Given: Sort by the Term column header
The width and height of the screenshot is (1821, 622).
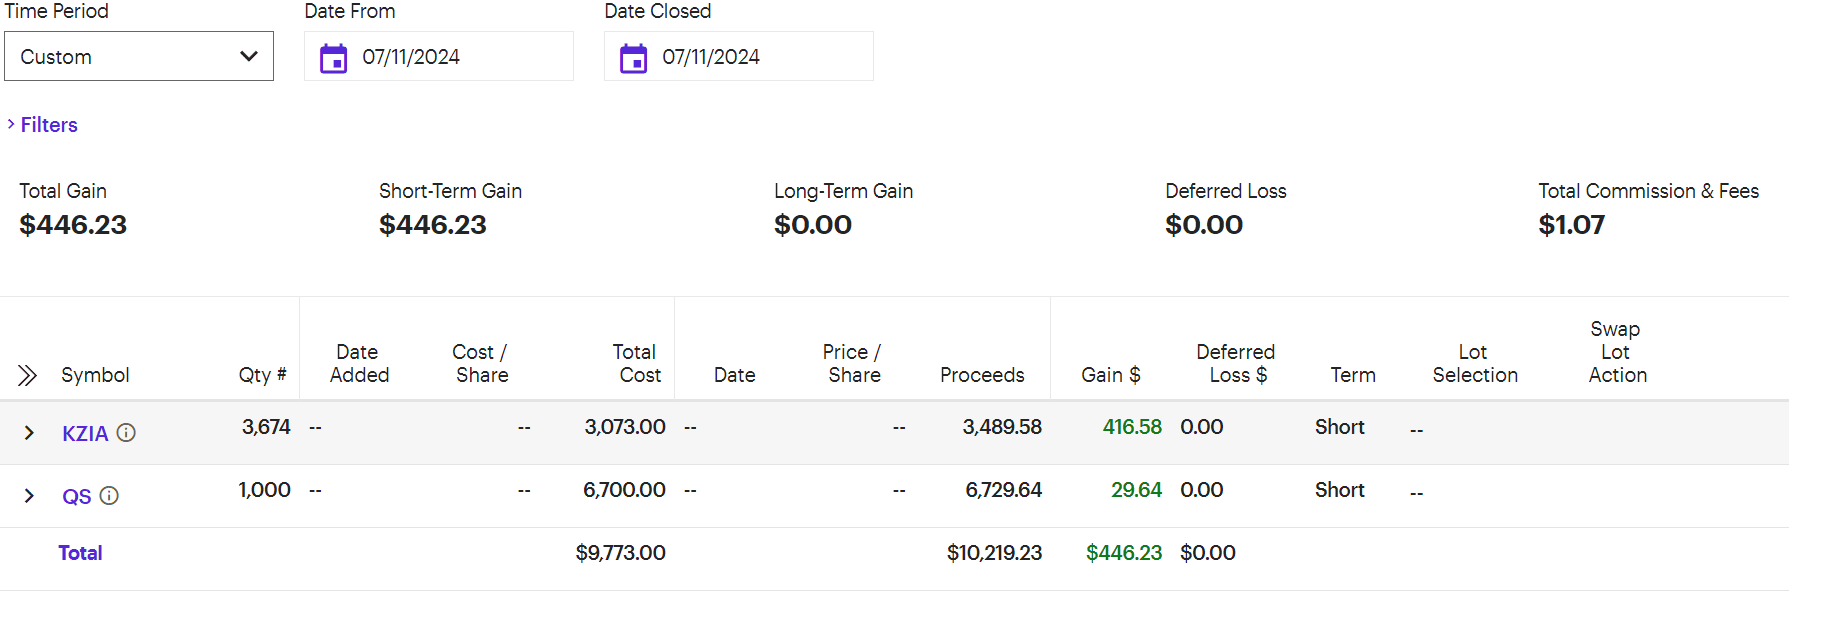Looking at the screenshot, I should (x=1352, y=375).
